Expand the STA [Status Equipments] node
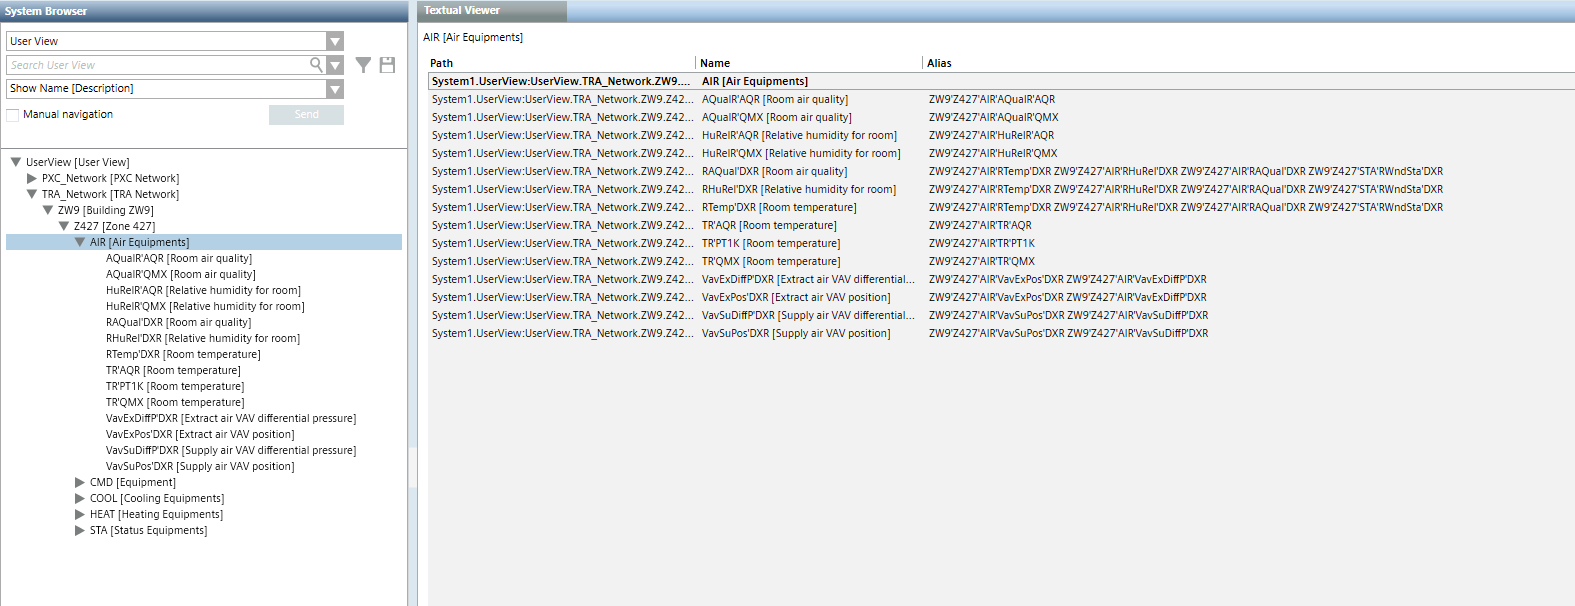The height and width of the screenshot is (606, 1575). pos(80,530)
